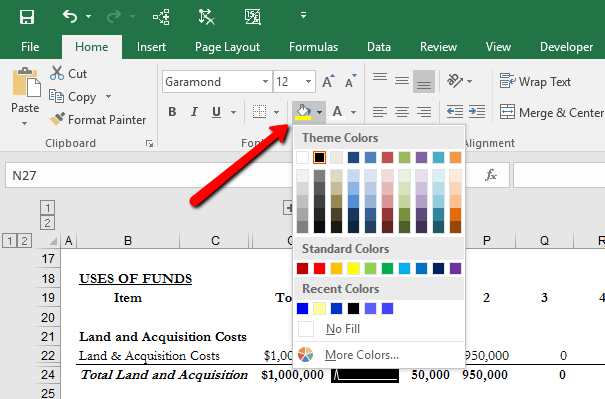Open the Copy dropdown arrow

tap(108, 96)
